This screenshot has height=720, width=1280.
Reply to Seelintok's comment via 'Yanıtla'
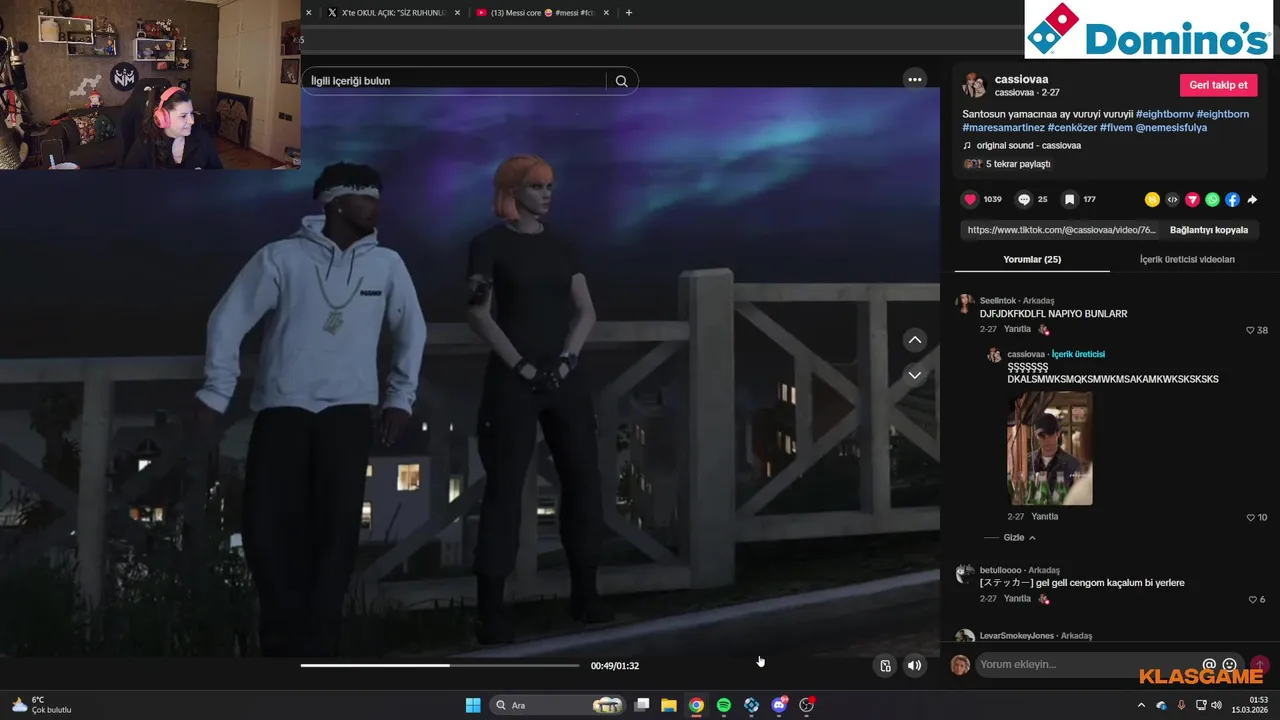[x=1017, y=329]
